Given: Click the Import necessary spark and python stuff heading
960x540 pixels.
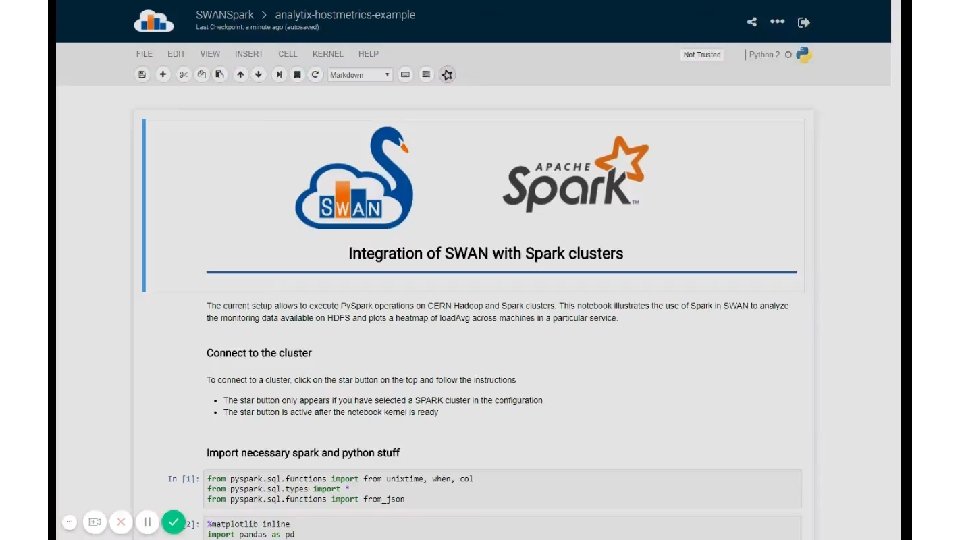Looking at the screenshot, I should (x=303, y=452).
